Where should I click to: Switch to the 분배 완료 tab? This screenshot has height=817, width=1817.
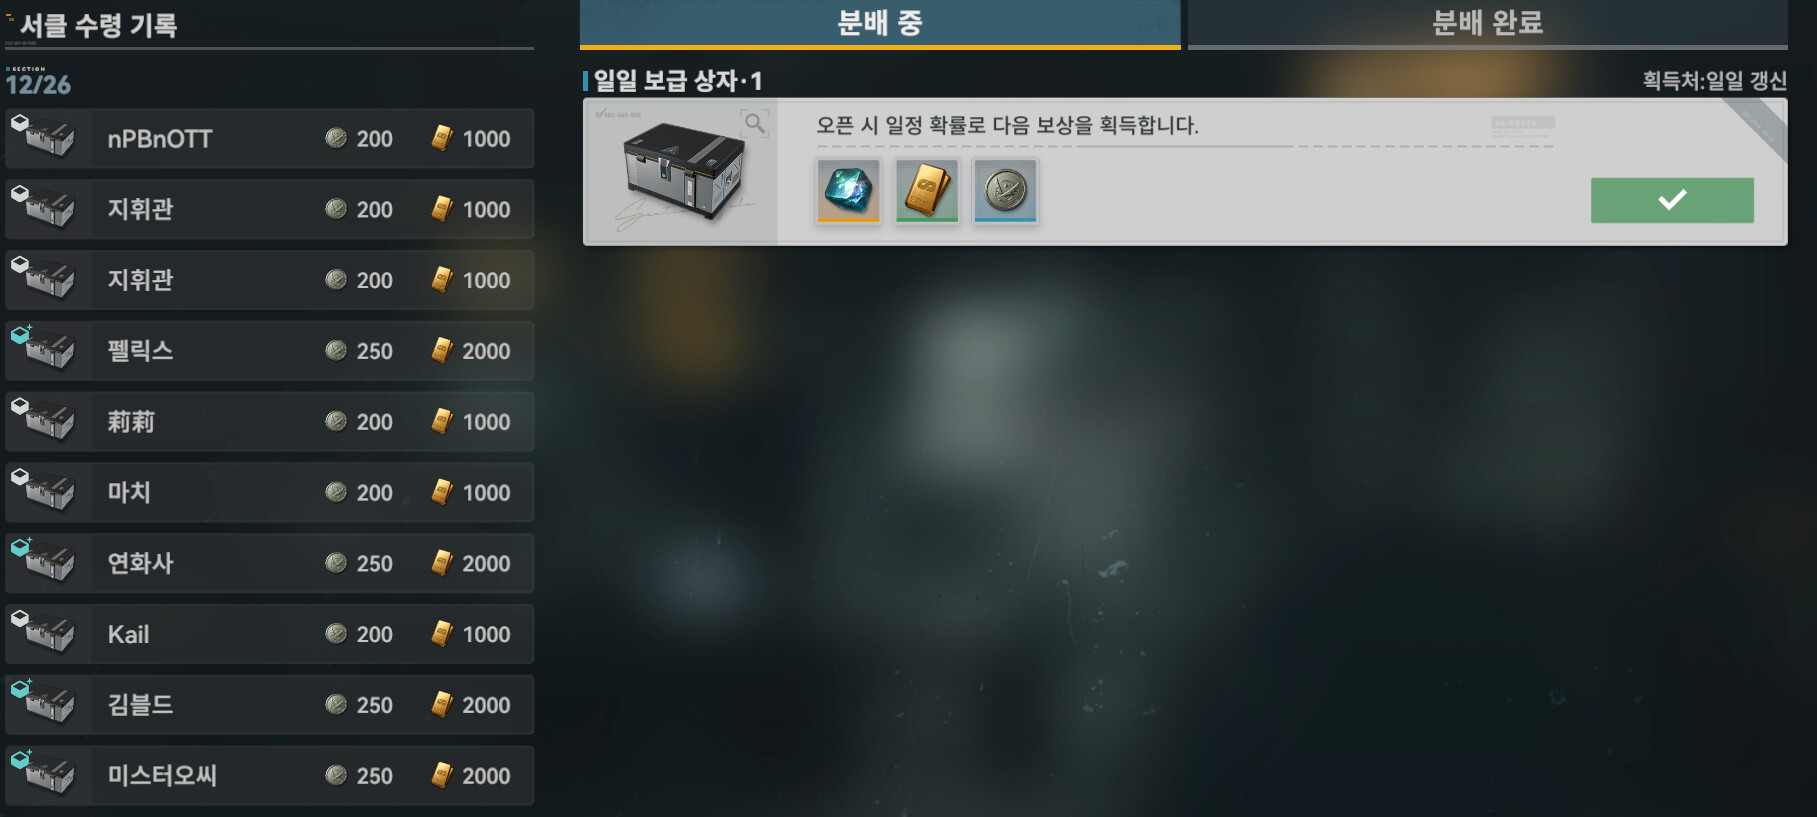[1487, 24]
